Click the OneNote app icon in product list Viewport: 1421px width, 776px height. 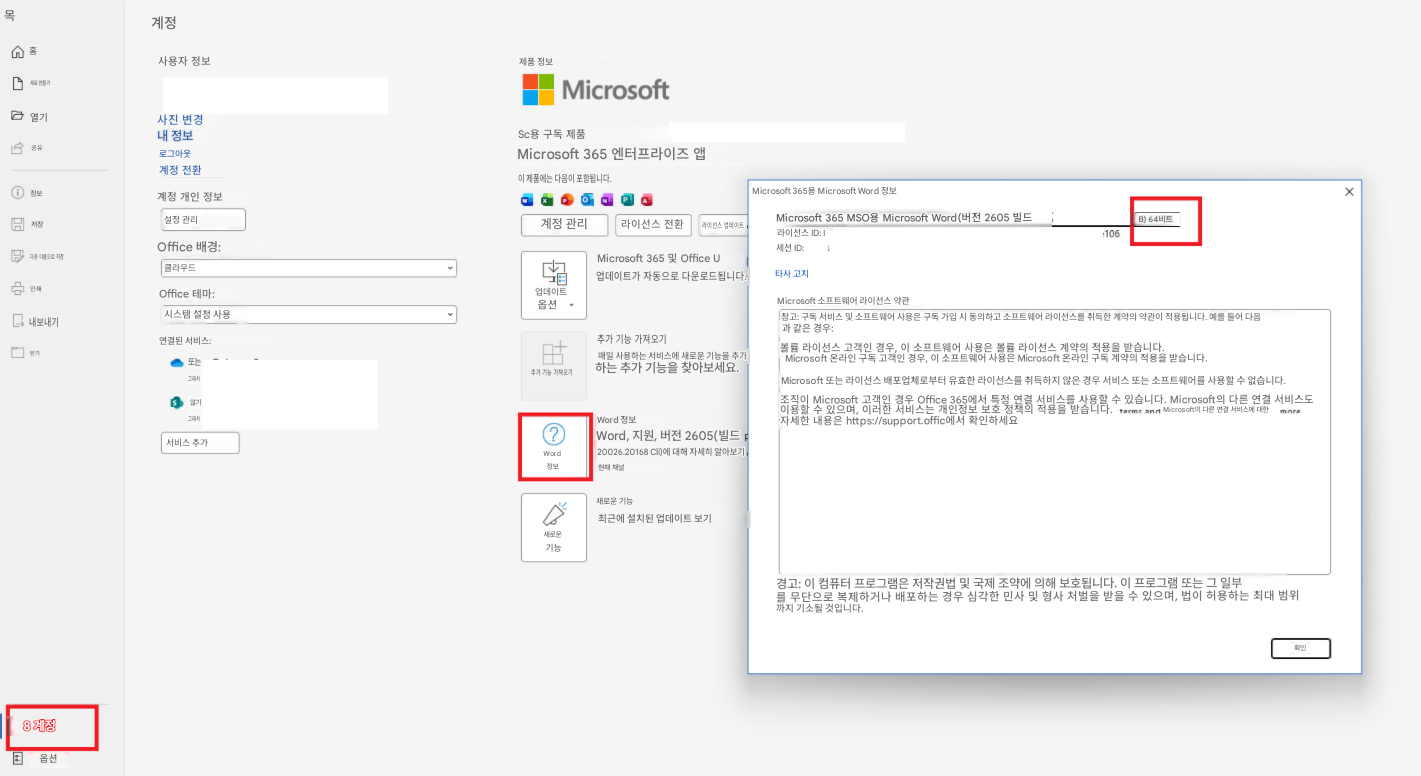pyautogui.click(x=607, y=200)
